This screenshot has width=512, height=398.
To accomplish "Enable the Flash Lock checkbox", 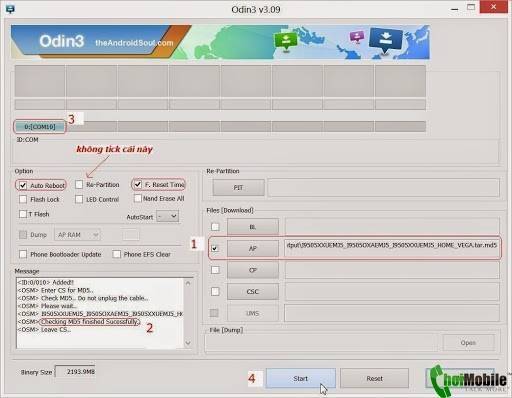I will (23, 199).
